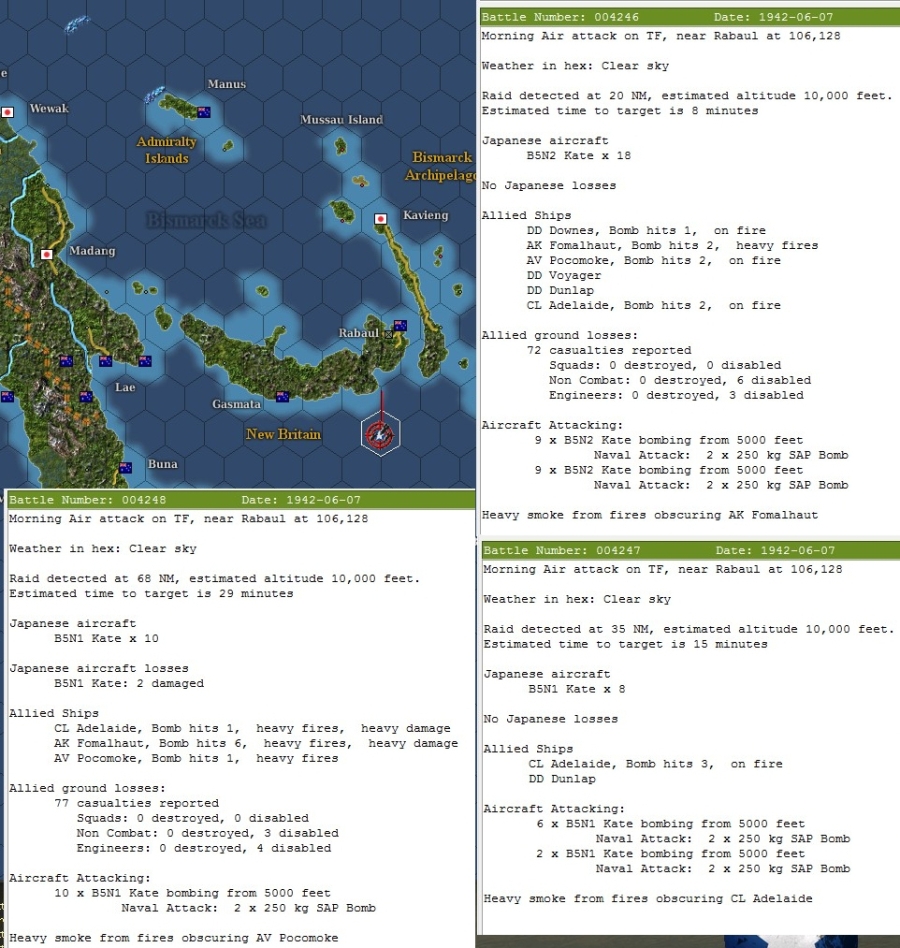Select the Japanese flag at Madang
Screen dimensions: 900x948
coord(47,255)
